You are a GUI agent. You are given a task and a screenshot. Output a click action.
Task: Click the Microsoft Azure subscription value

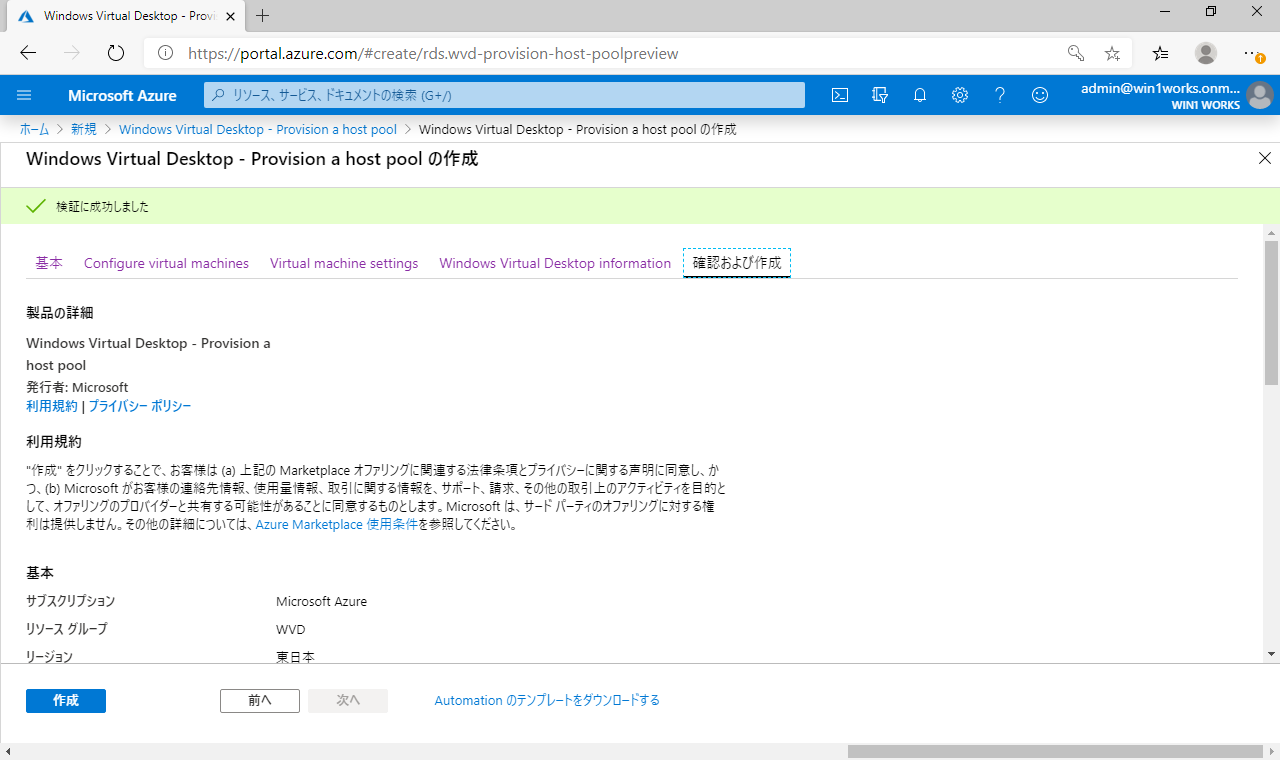coord(321,601)
